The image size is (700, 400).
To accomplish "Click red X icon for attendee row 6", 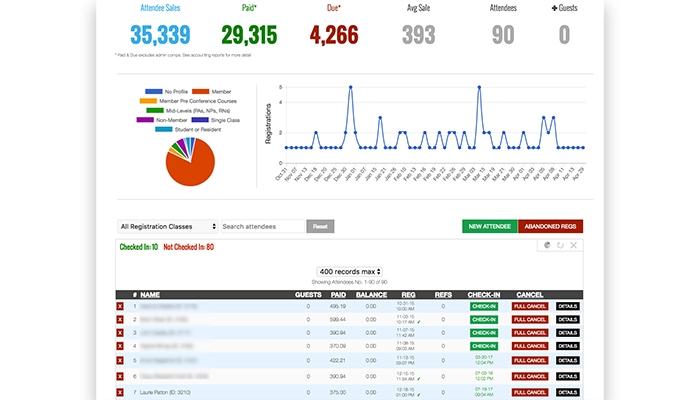I will pos(120,376).
